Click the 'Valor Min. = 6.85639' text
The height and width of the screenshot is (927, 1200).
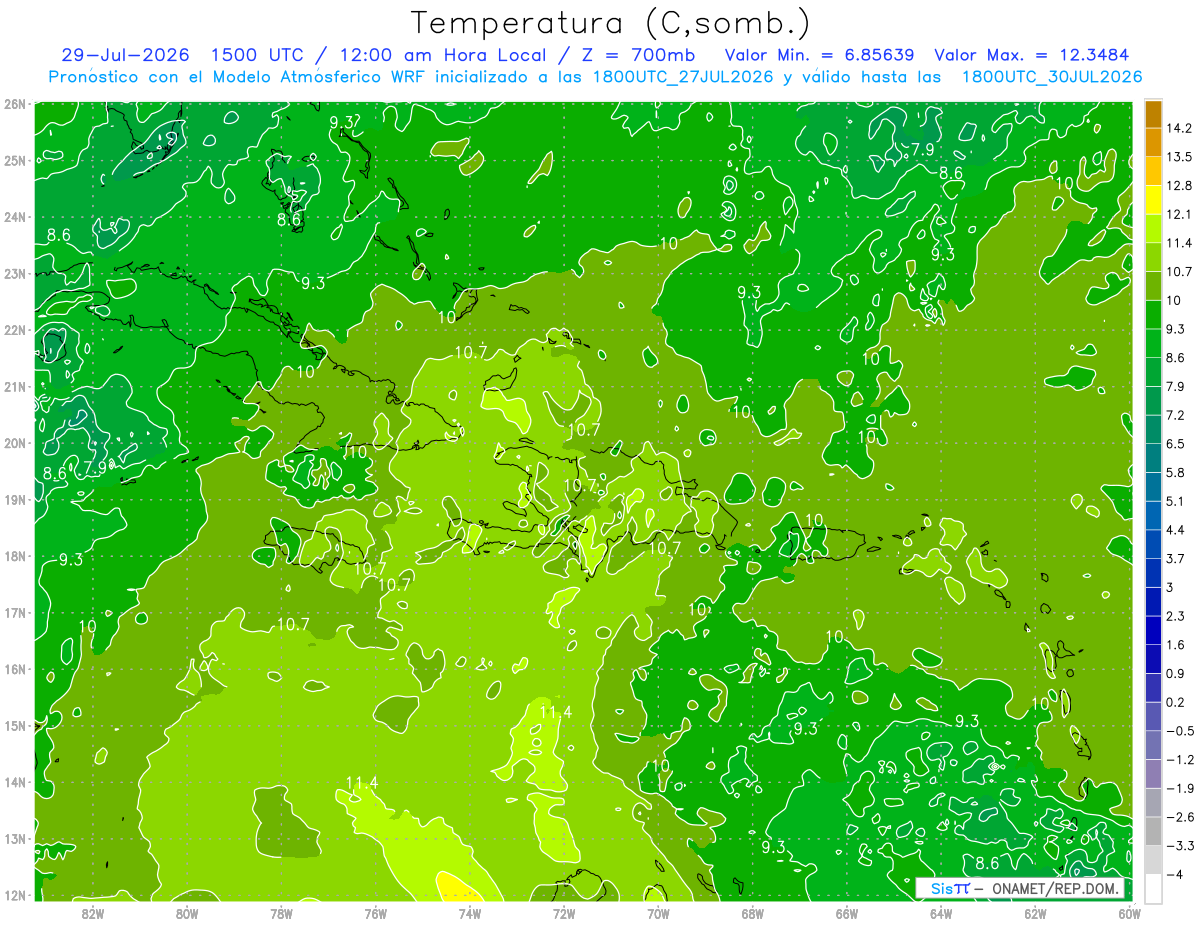pyautogui.click(x=822, y=55)
